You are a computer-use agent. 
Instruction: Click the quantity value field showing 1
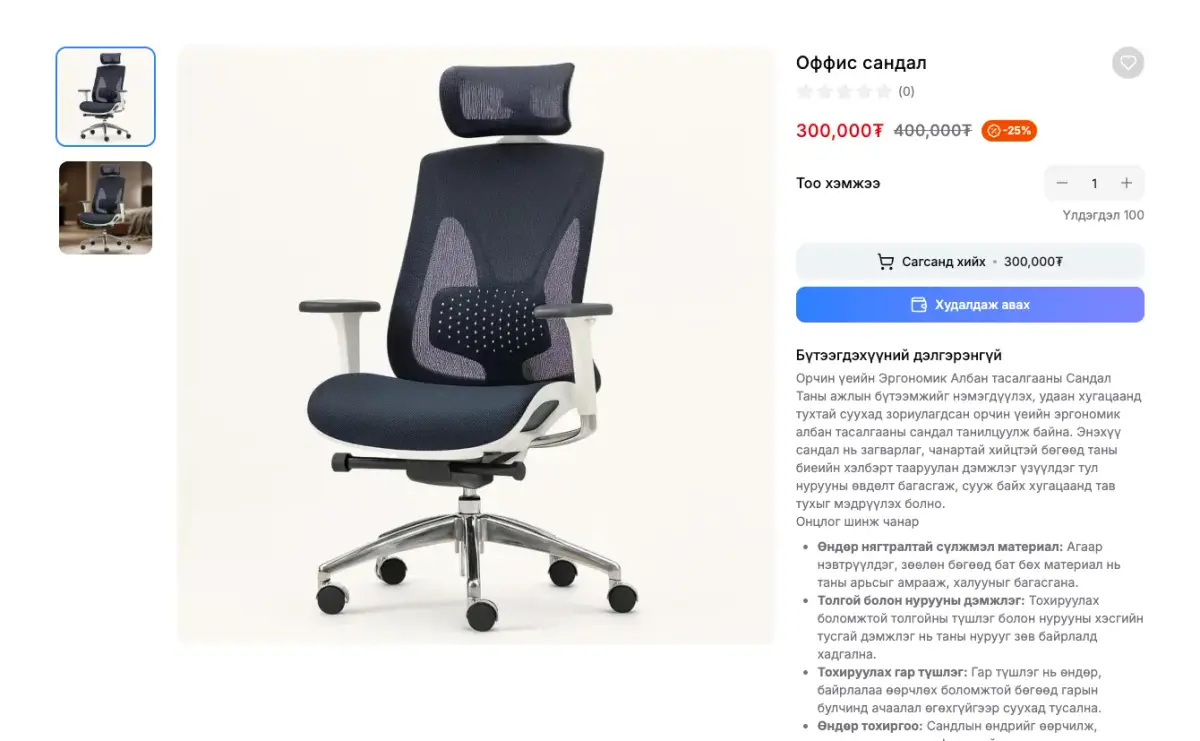[1094, 183]
